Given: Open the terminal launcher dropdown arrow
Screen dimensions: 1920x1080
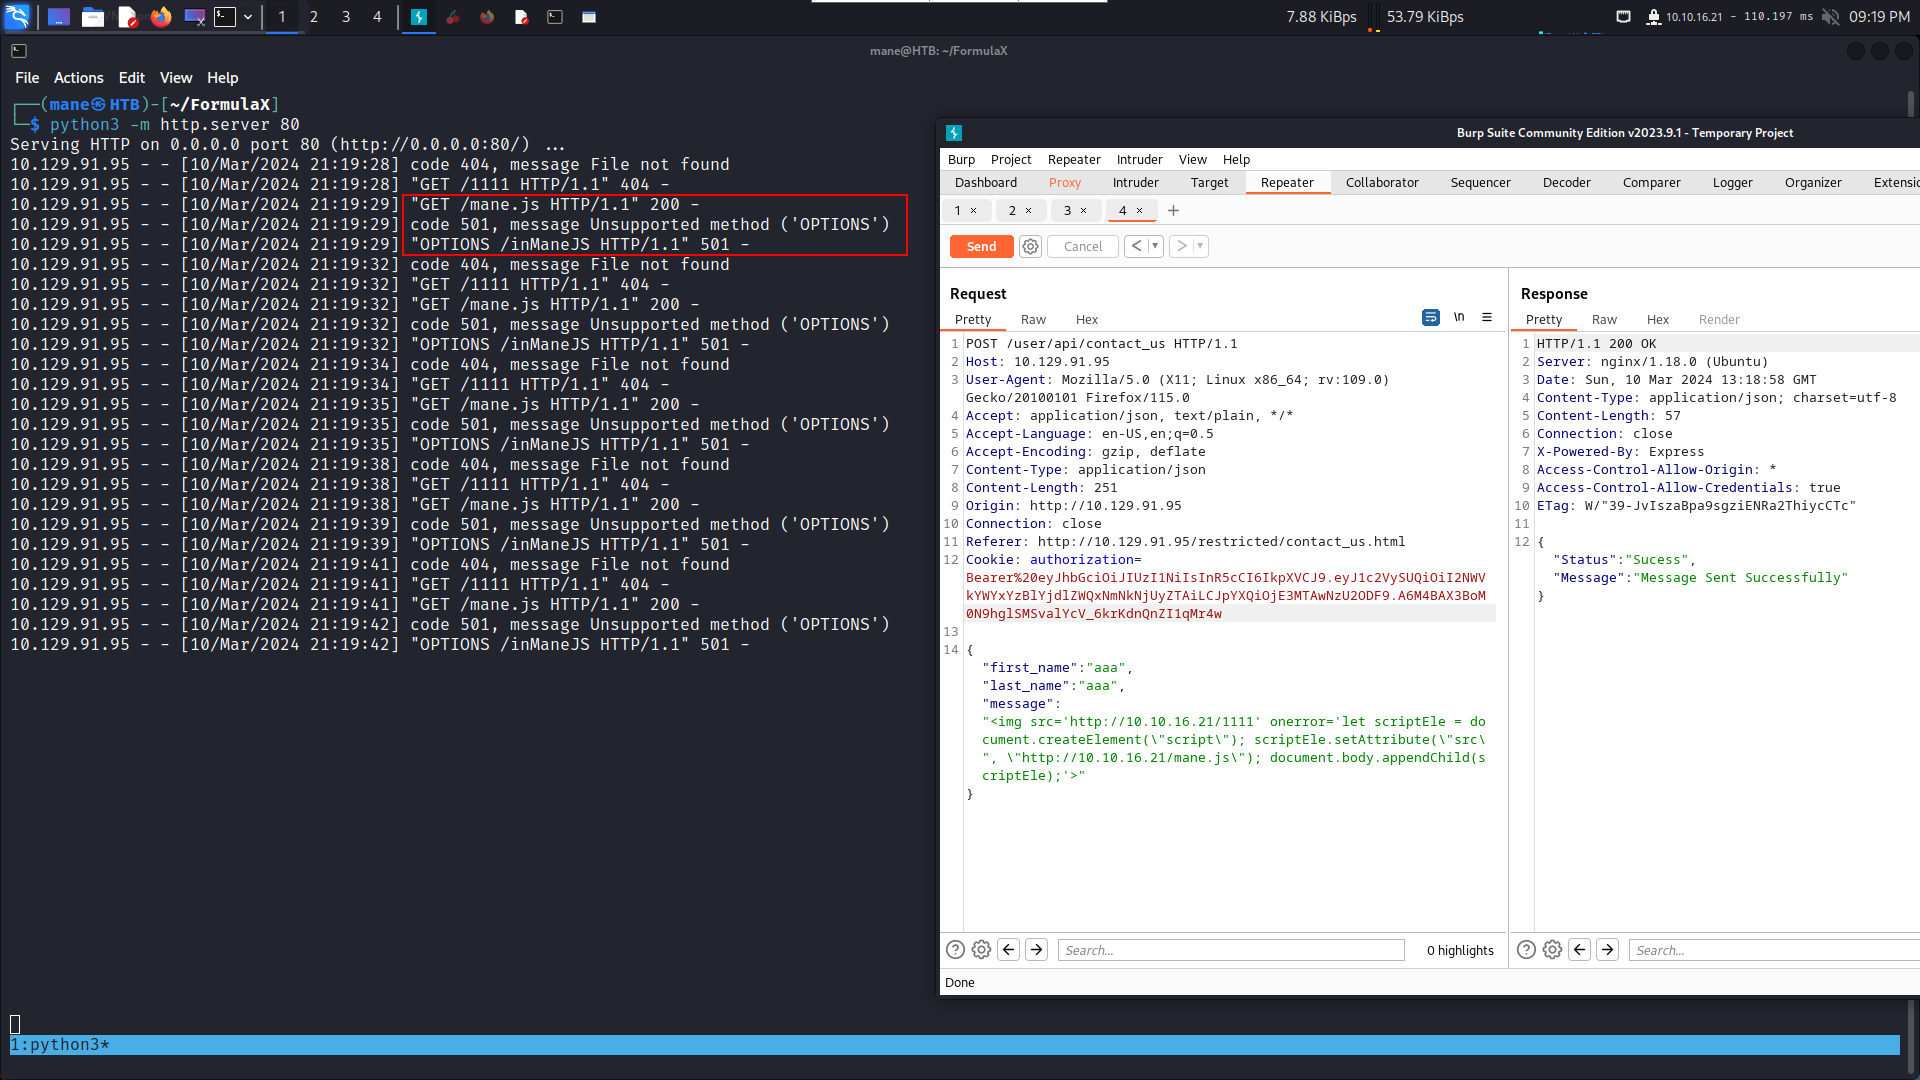Looking at the screenshot, I should pyautogui.click(x=248, y=16).
